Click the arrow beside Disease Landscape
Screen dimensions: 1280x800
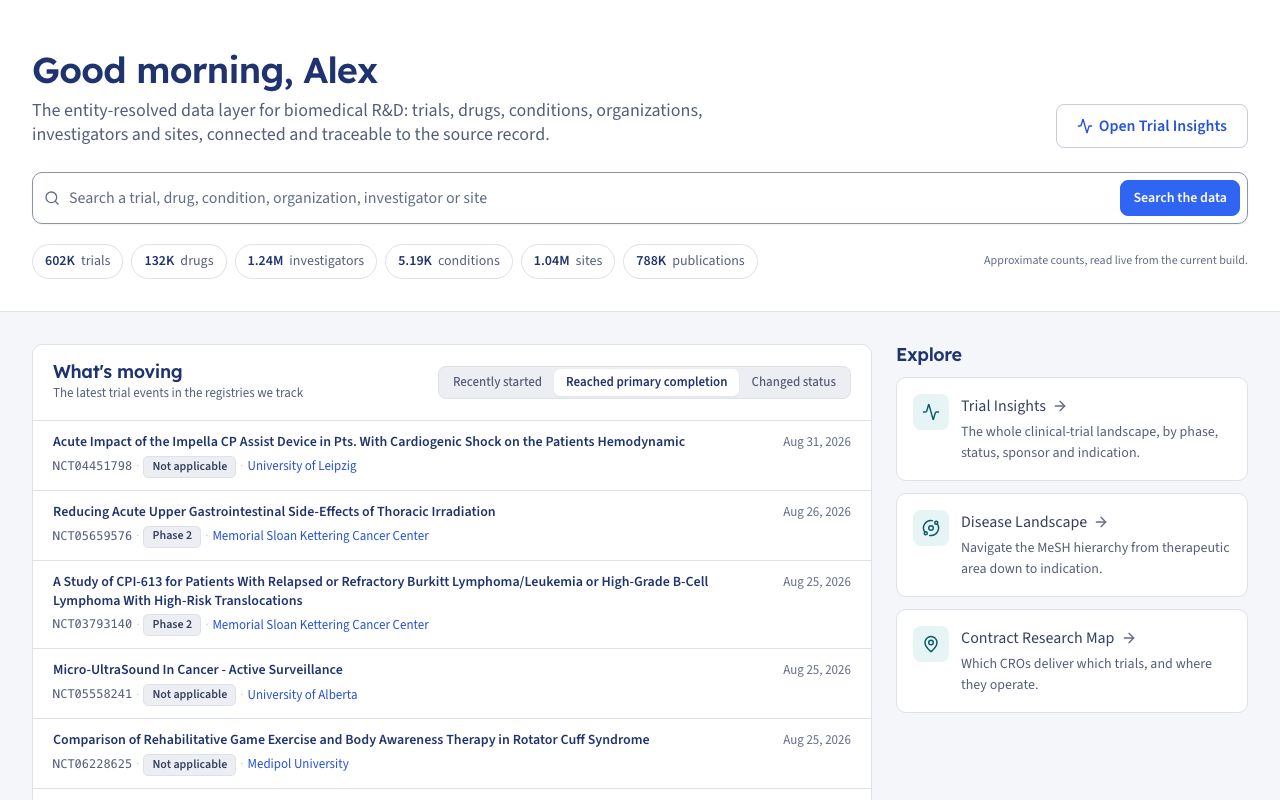pos(1101,522)
